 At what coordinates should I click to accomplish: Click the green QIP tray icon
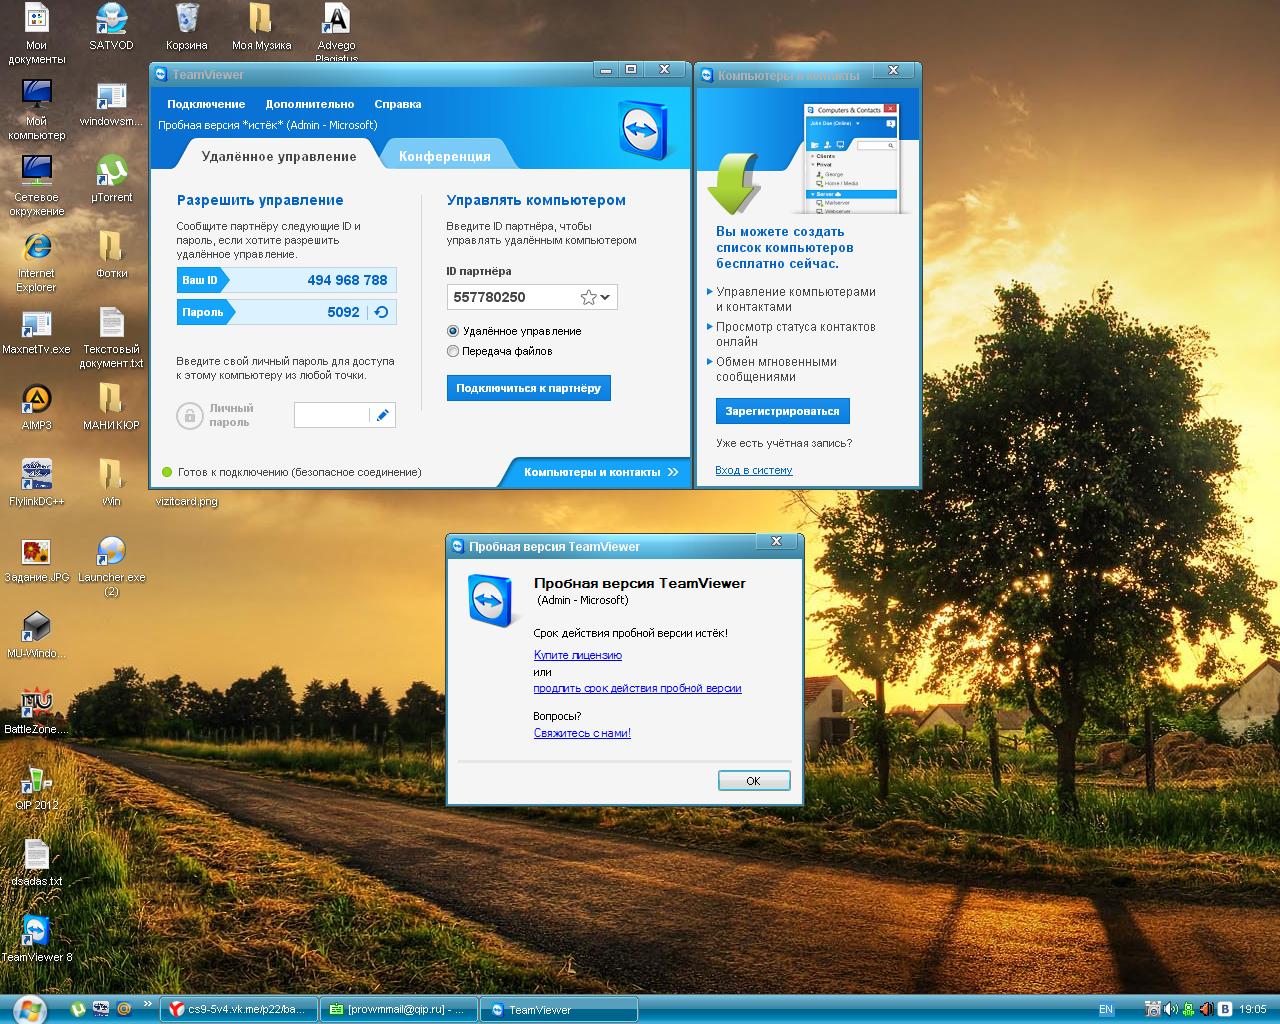pos(1188,1009)
